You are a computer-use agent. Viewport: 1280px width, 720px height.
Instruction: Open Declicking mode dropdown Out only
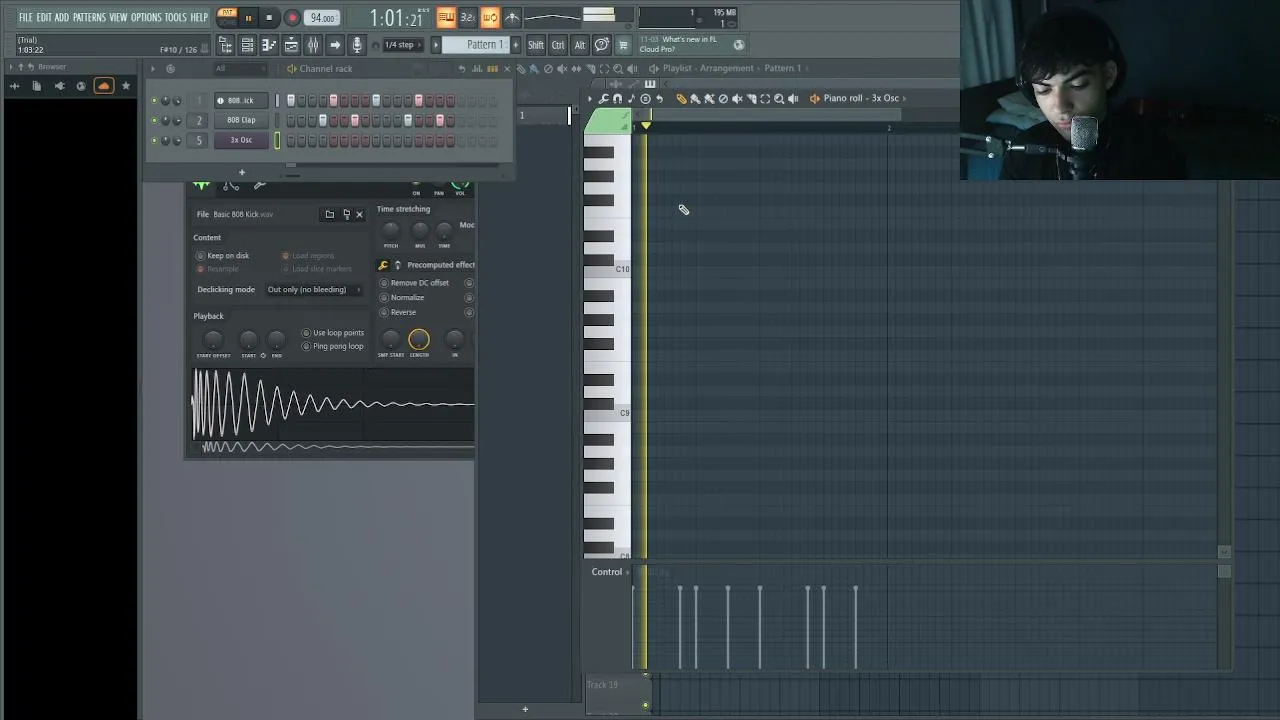tap(314, 290)
